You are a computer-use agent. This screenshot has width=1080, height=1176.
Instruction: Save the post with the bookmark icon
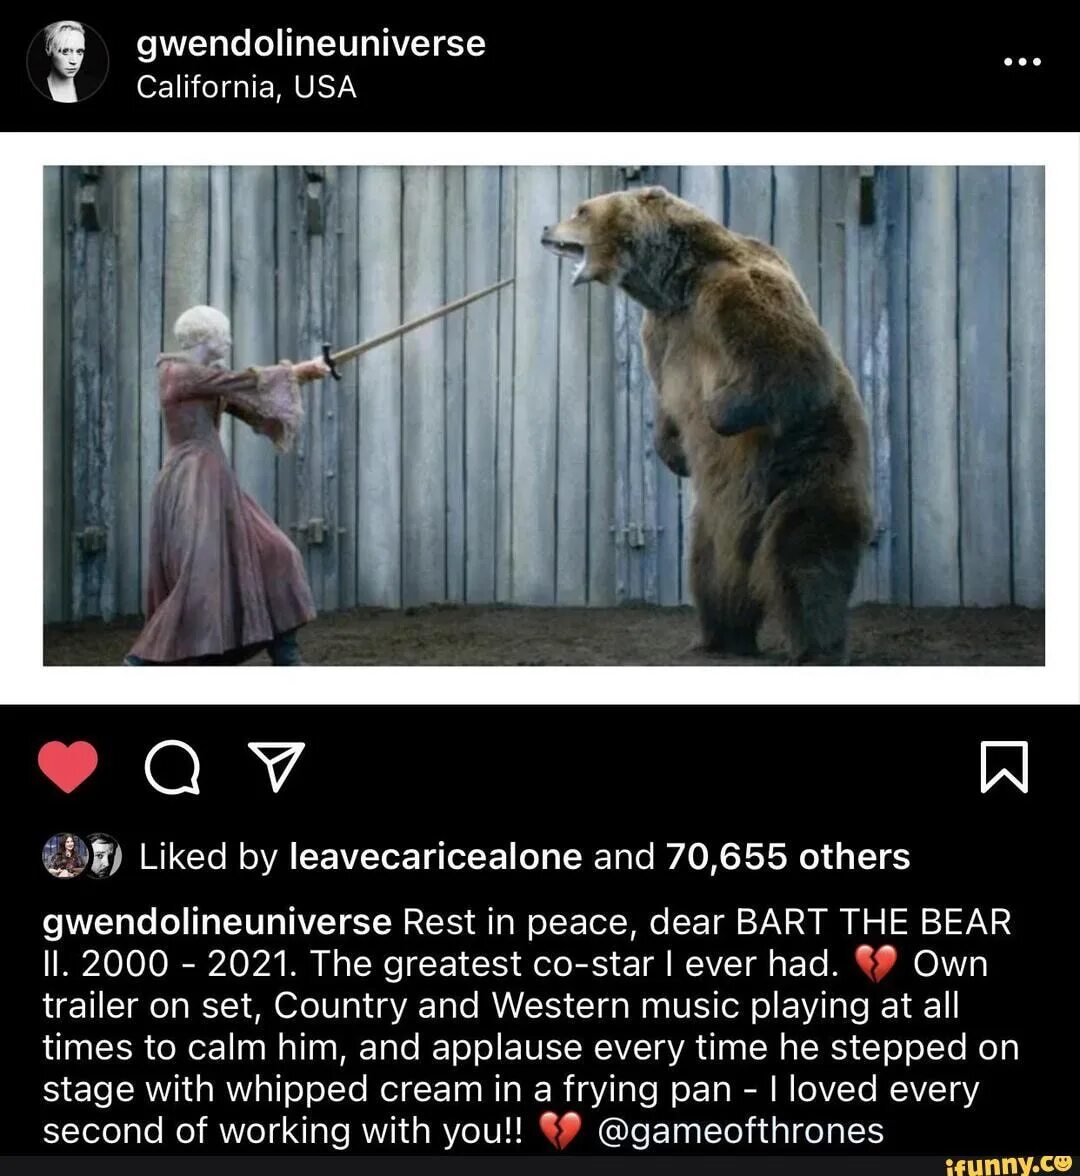1004,766
